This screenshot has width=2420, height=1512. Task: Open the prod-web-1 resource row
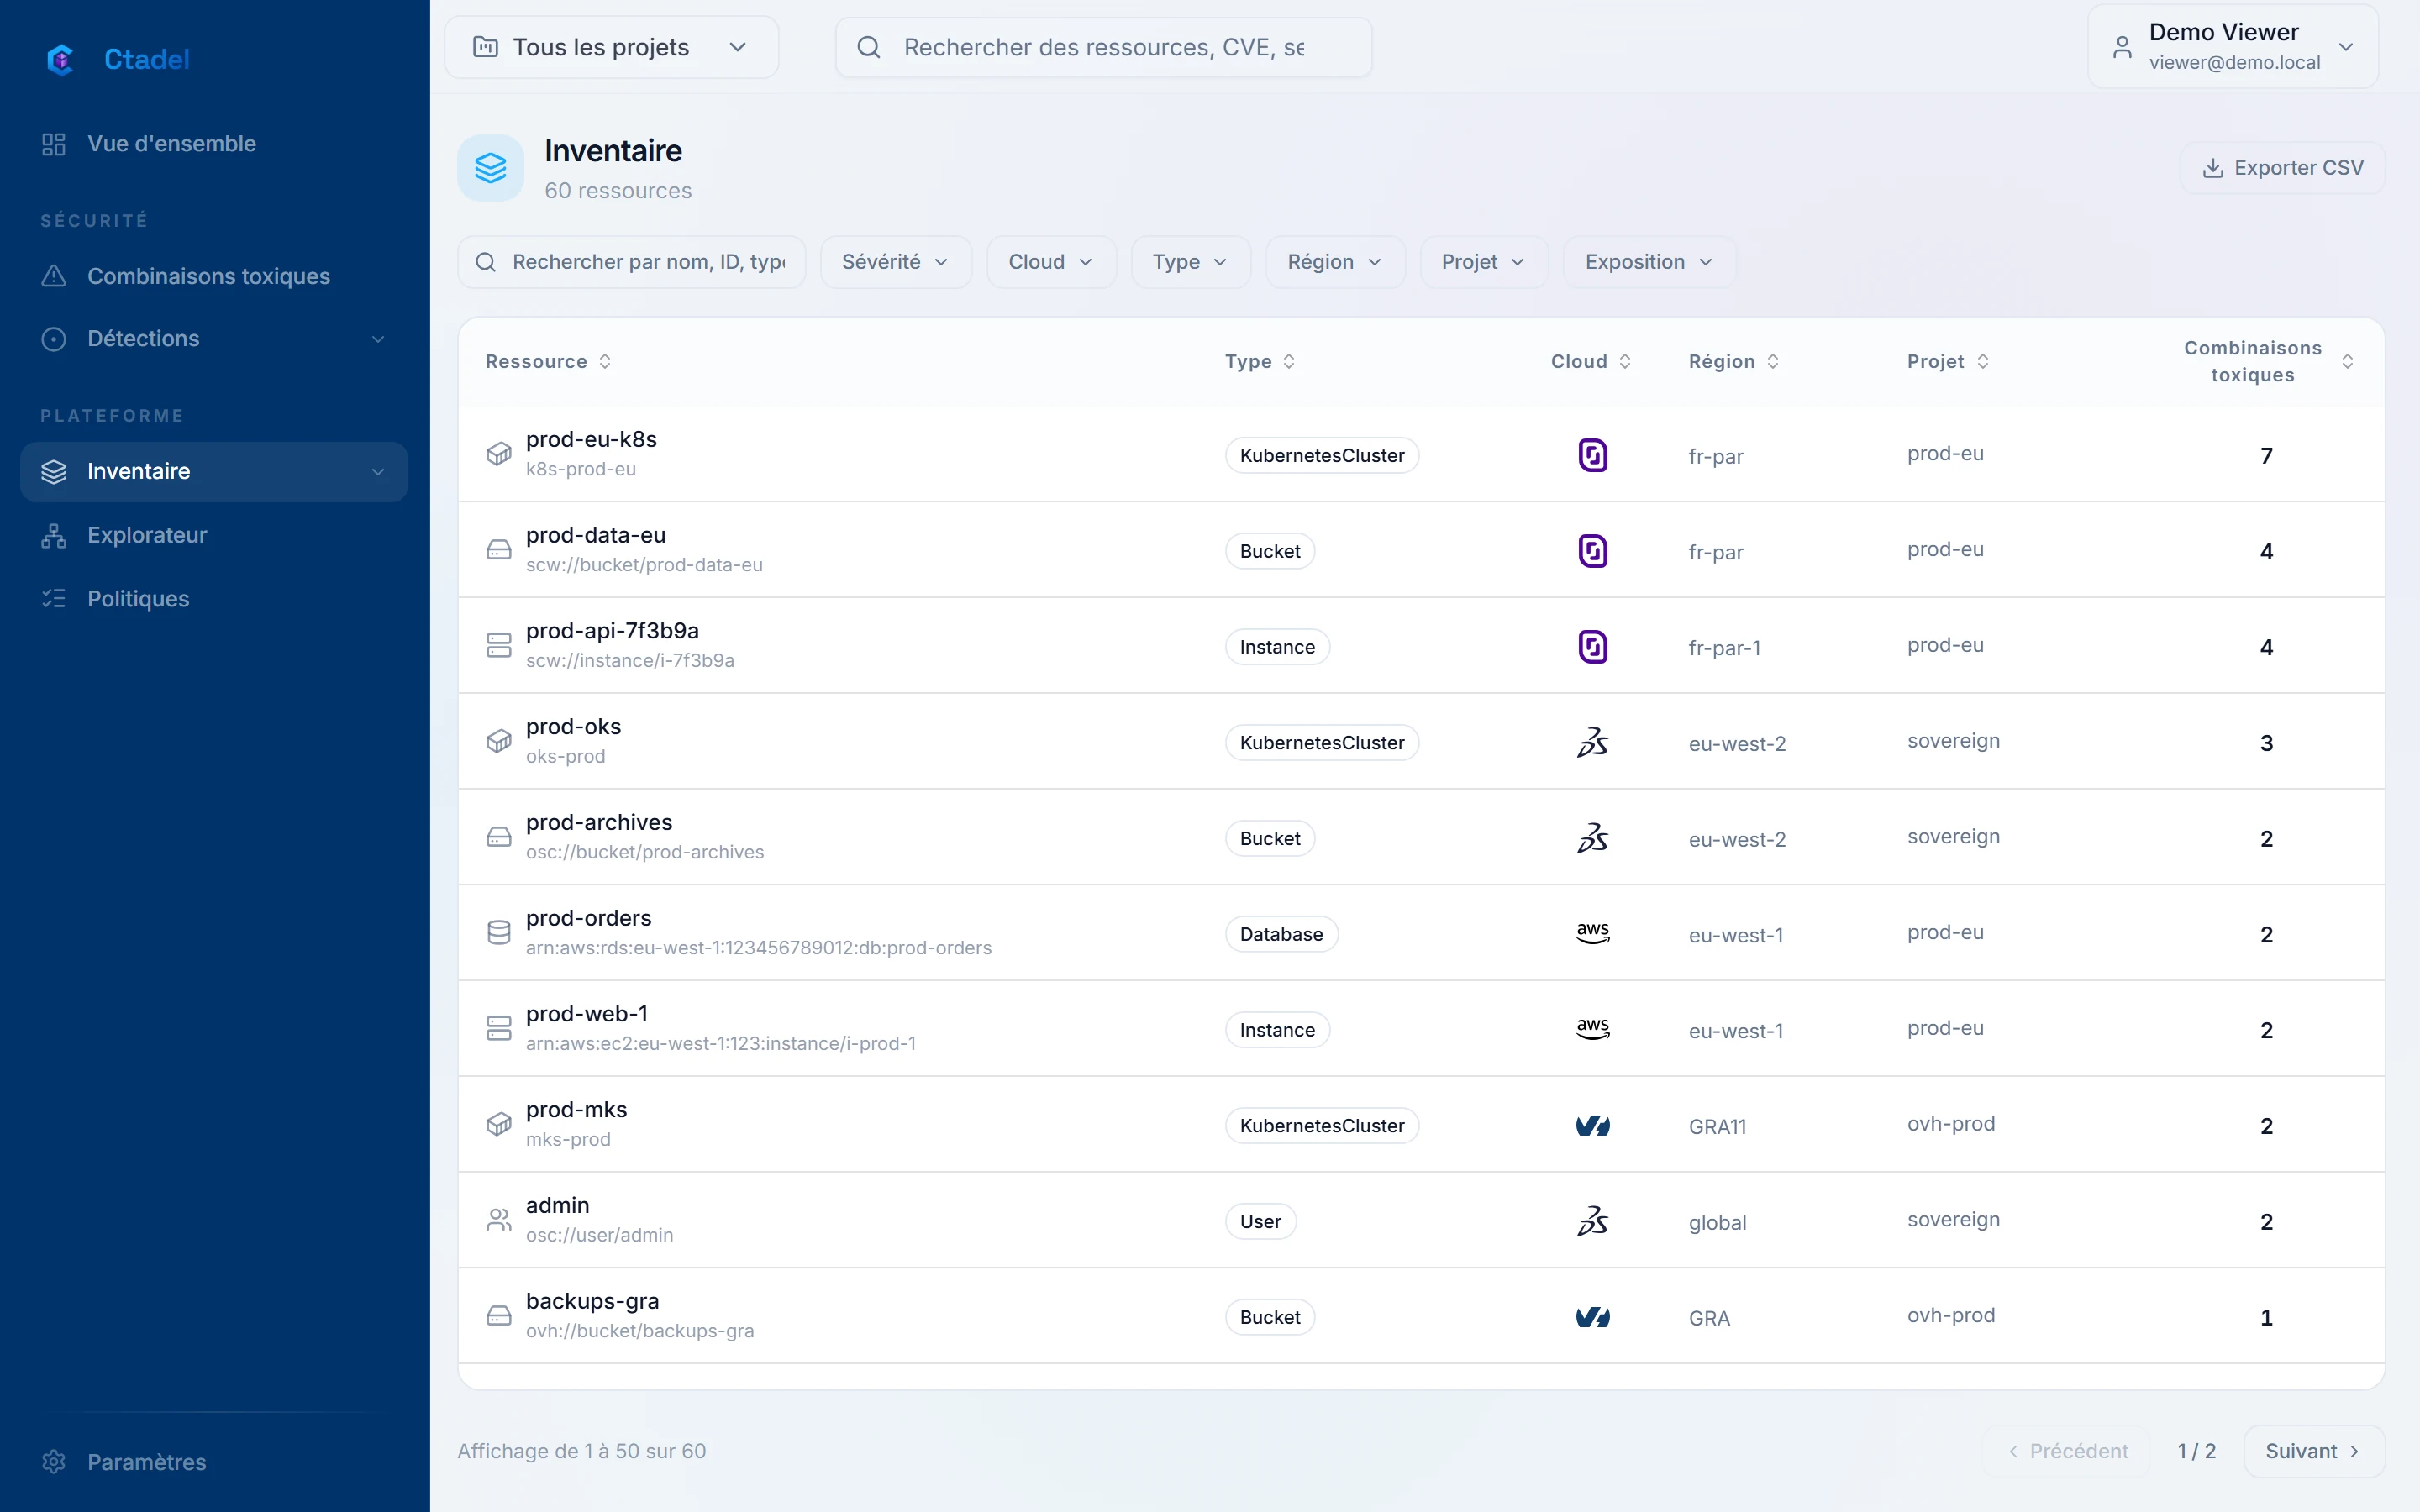click(1421, 1029)
